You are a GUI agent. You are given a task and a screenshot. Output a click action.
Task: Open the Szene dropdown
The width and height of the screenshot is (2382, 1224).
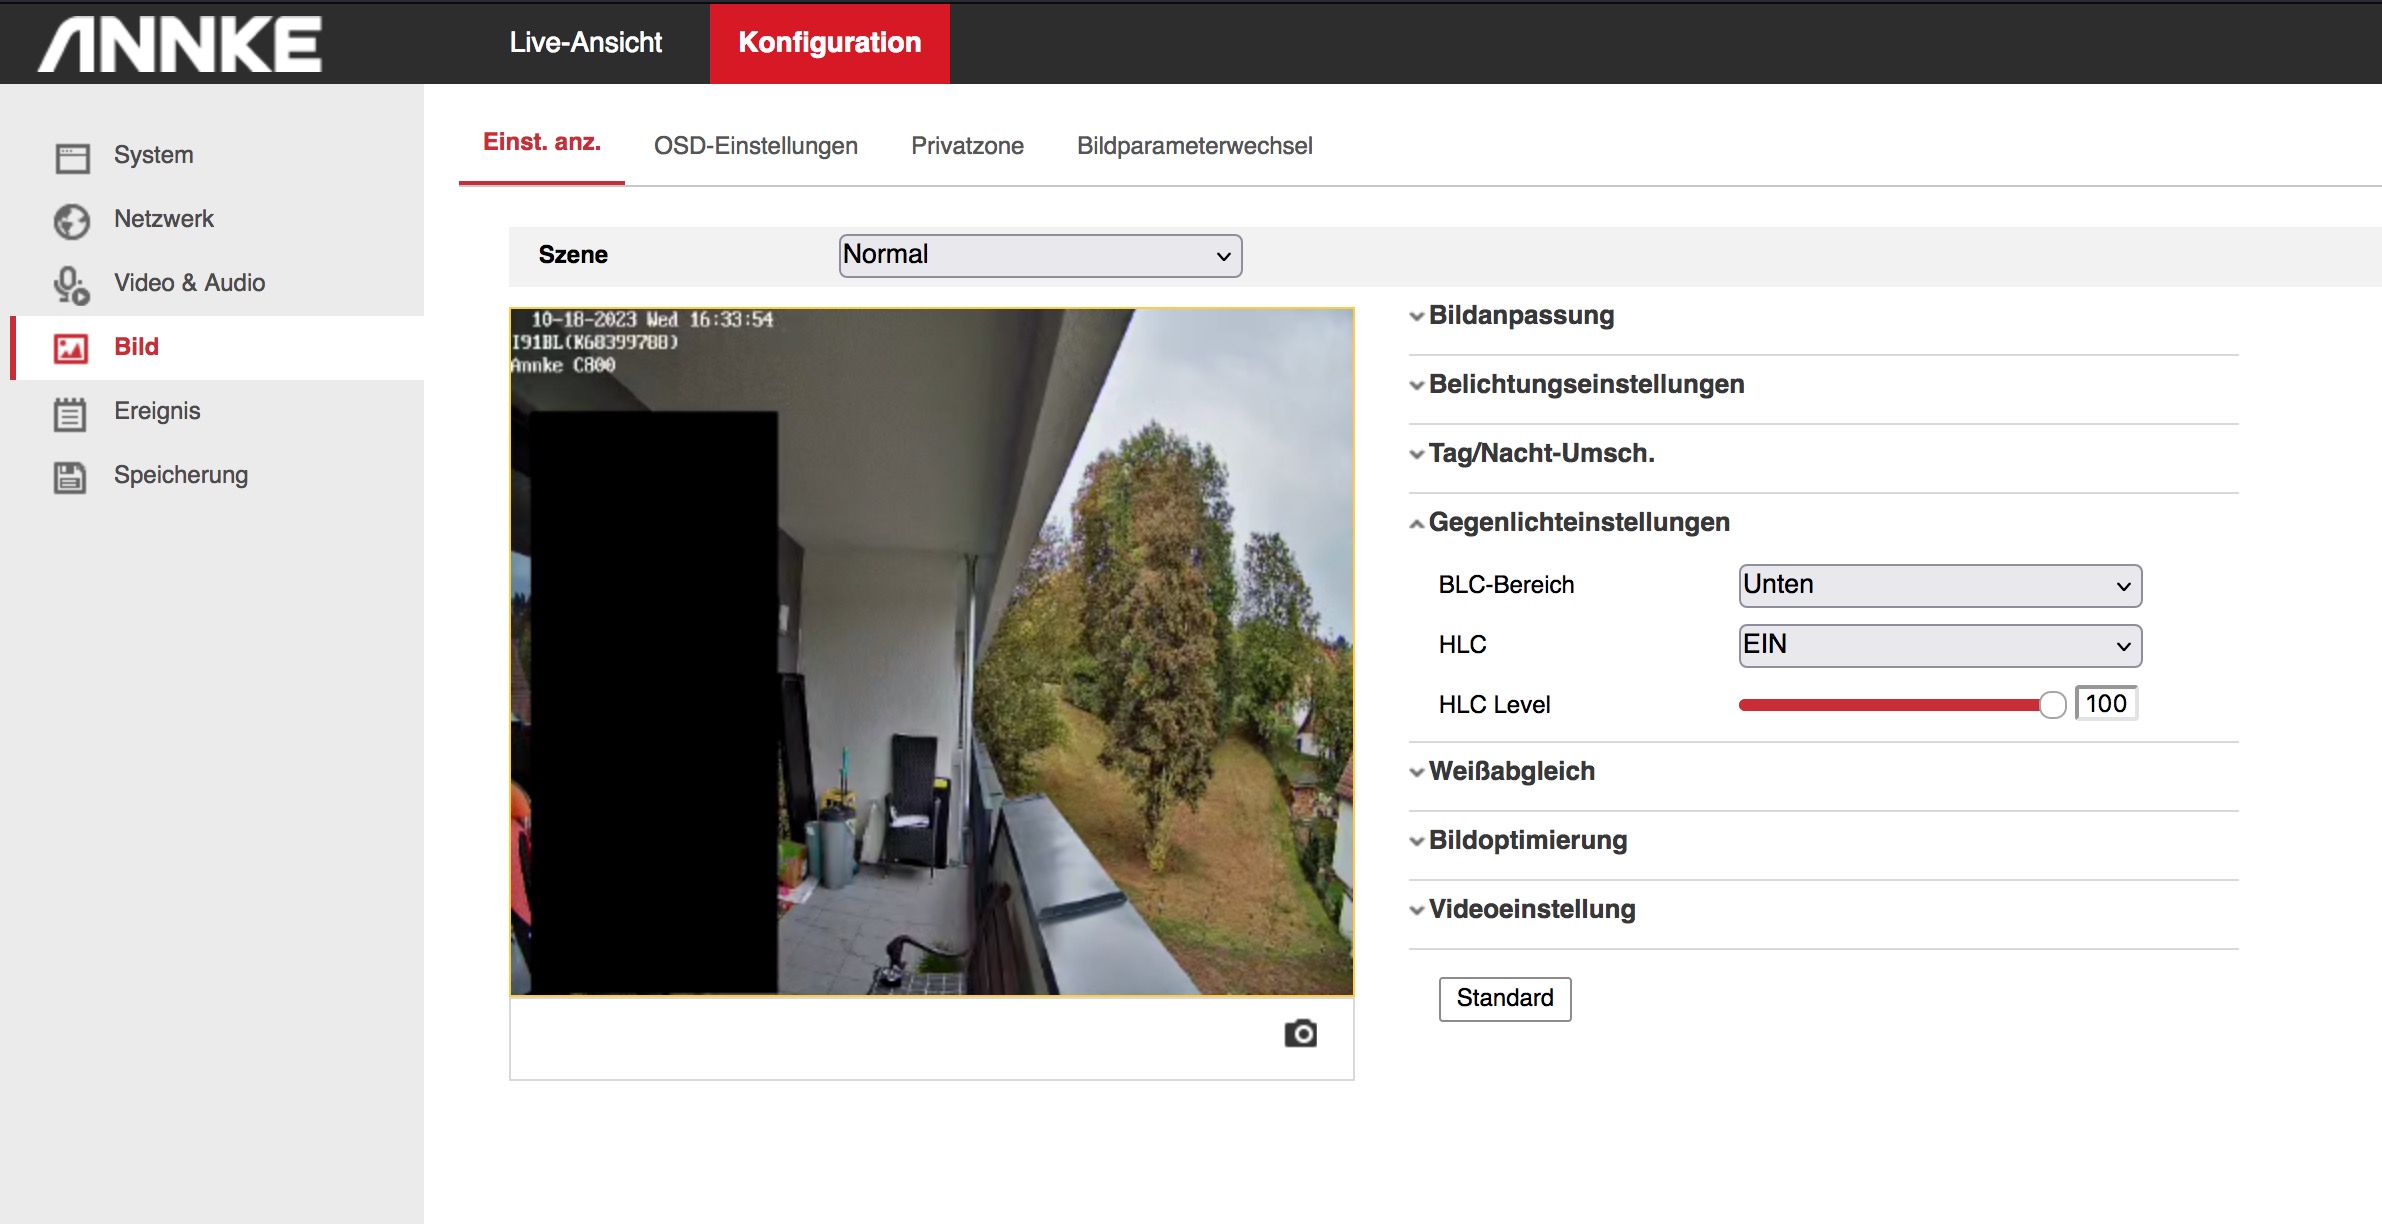1040,256
